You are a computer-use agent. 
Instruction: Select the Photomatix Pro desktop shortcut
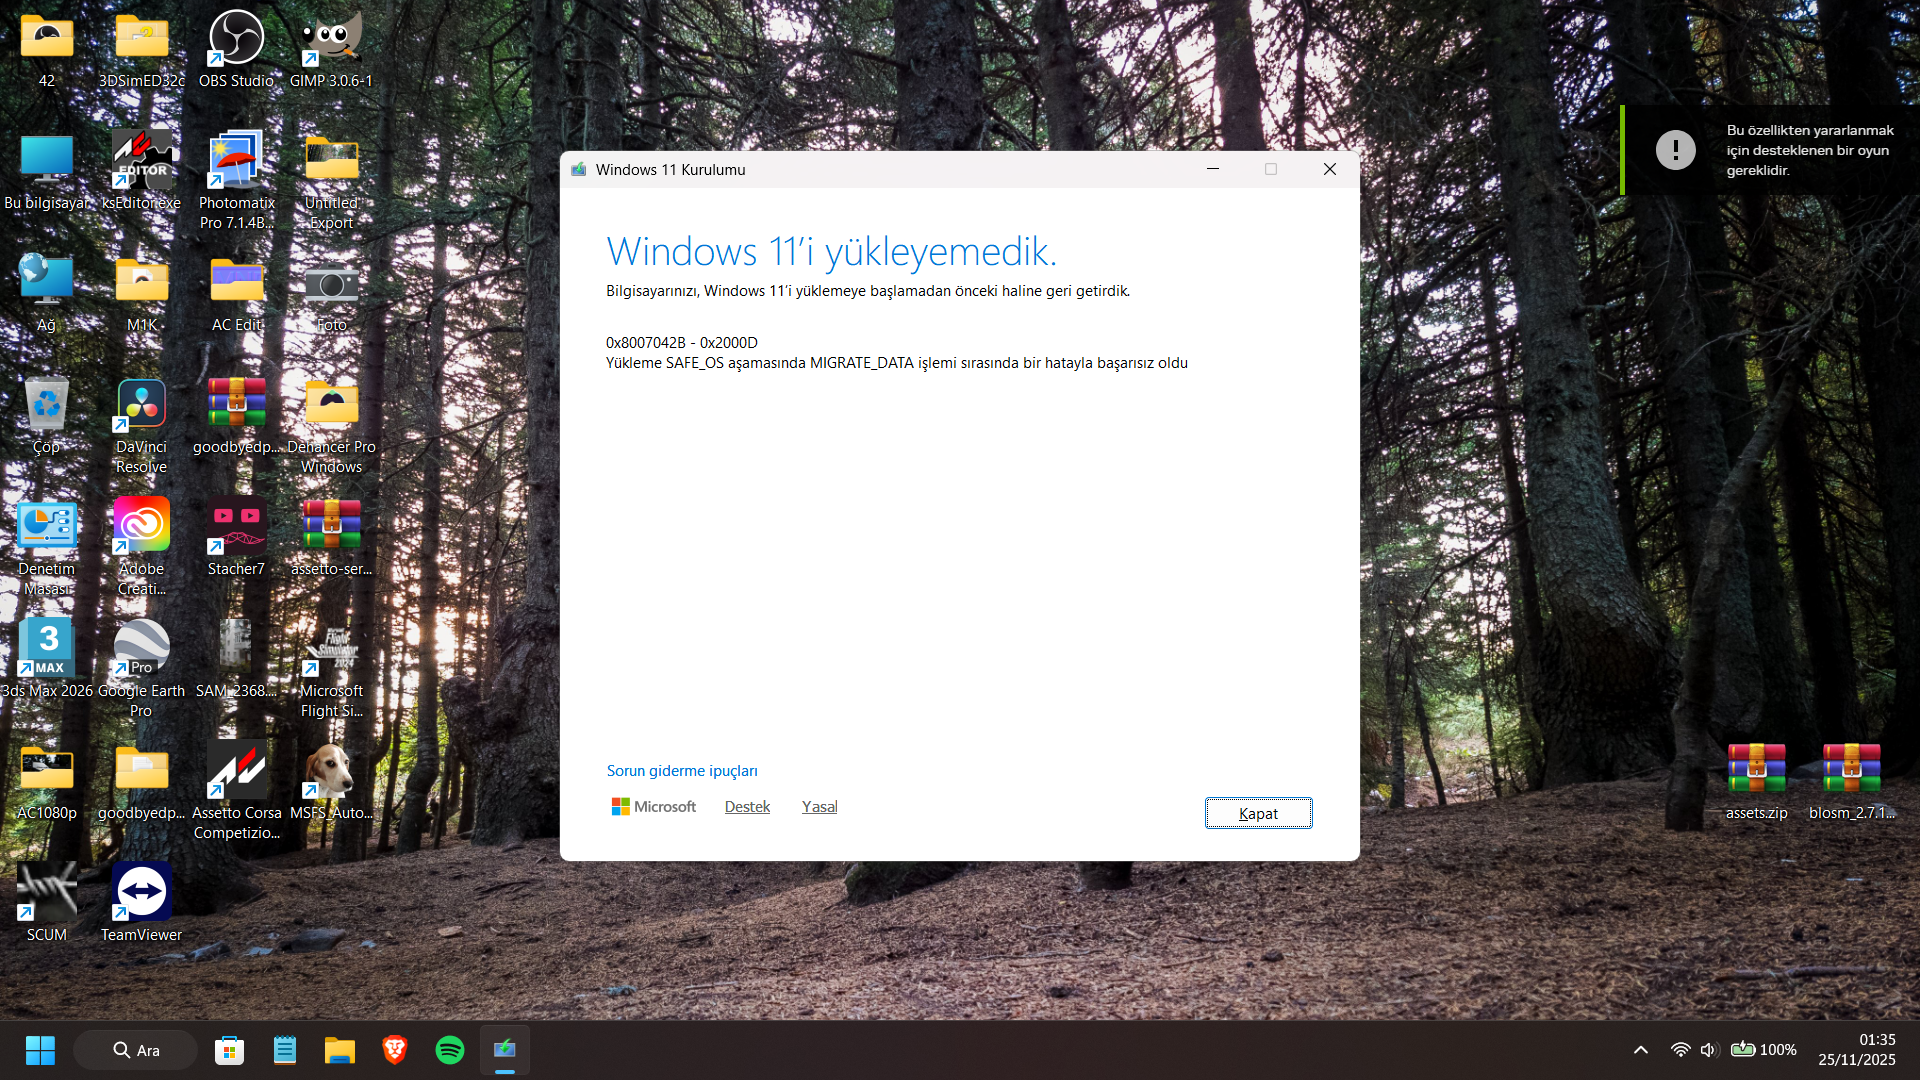pyautogui.click(x=236, y=160)
